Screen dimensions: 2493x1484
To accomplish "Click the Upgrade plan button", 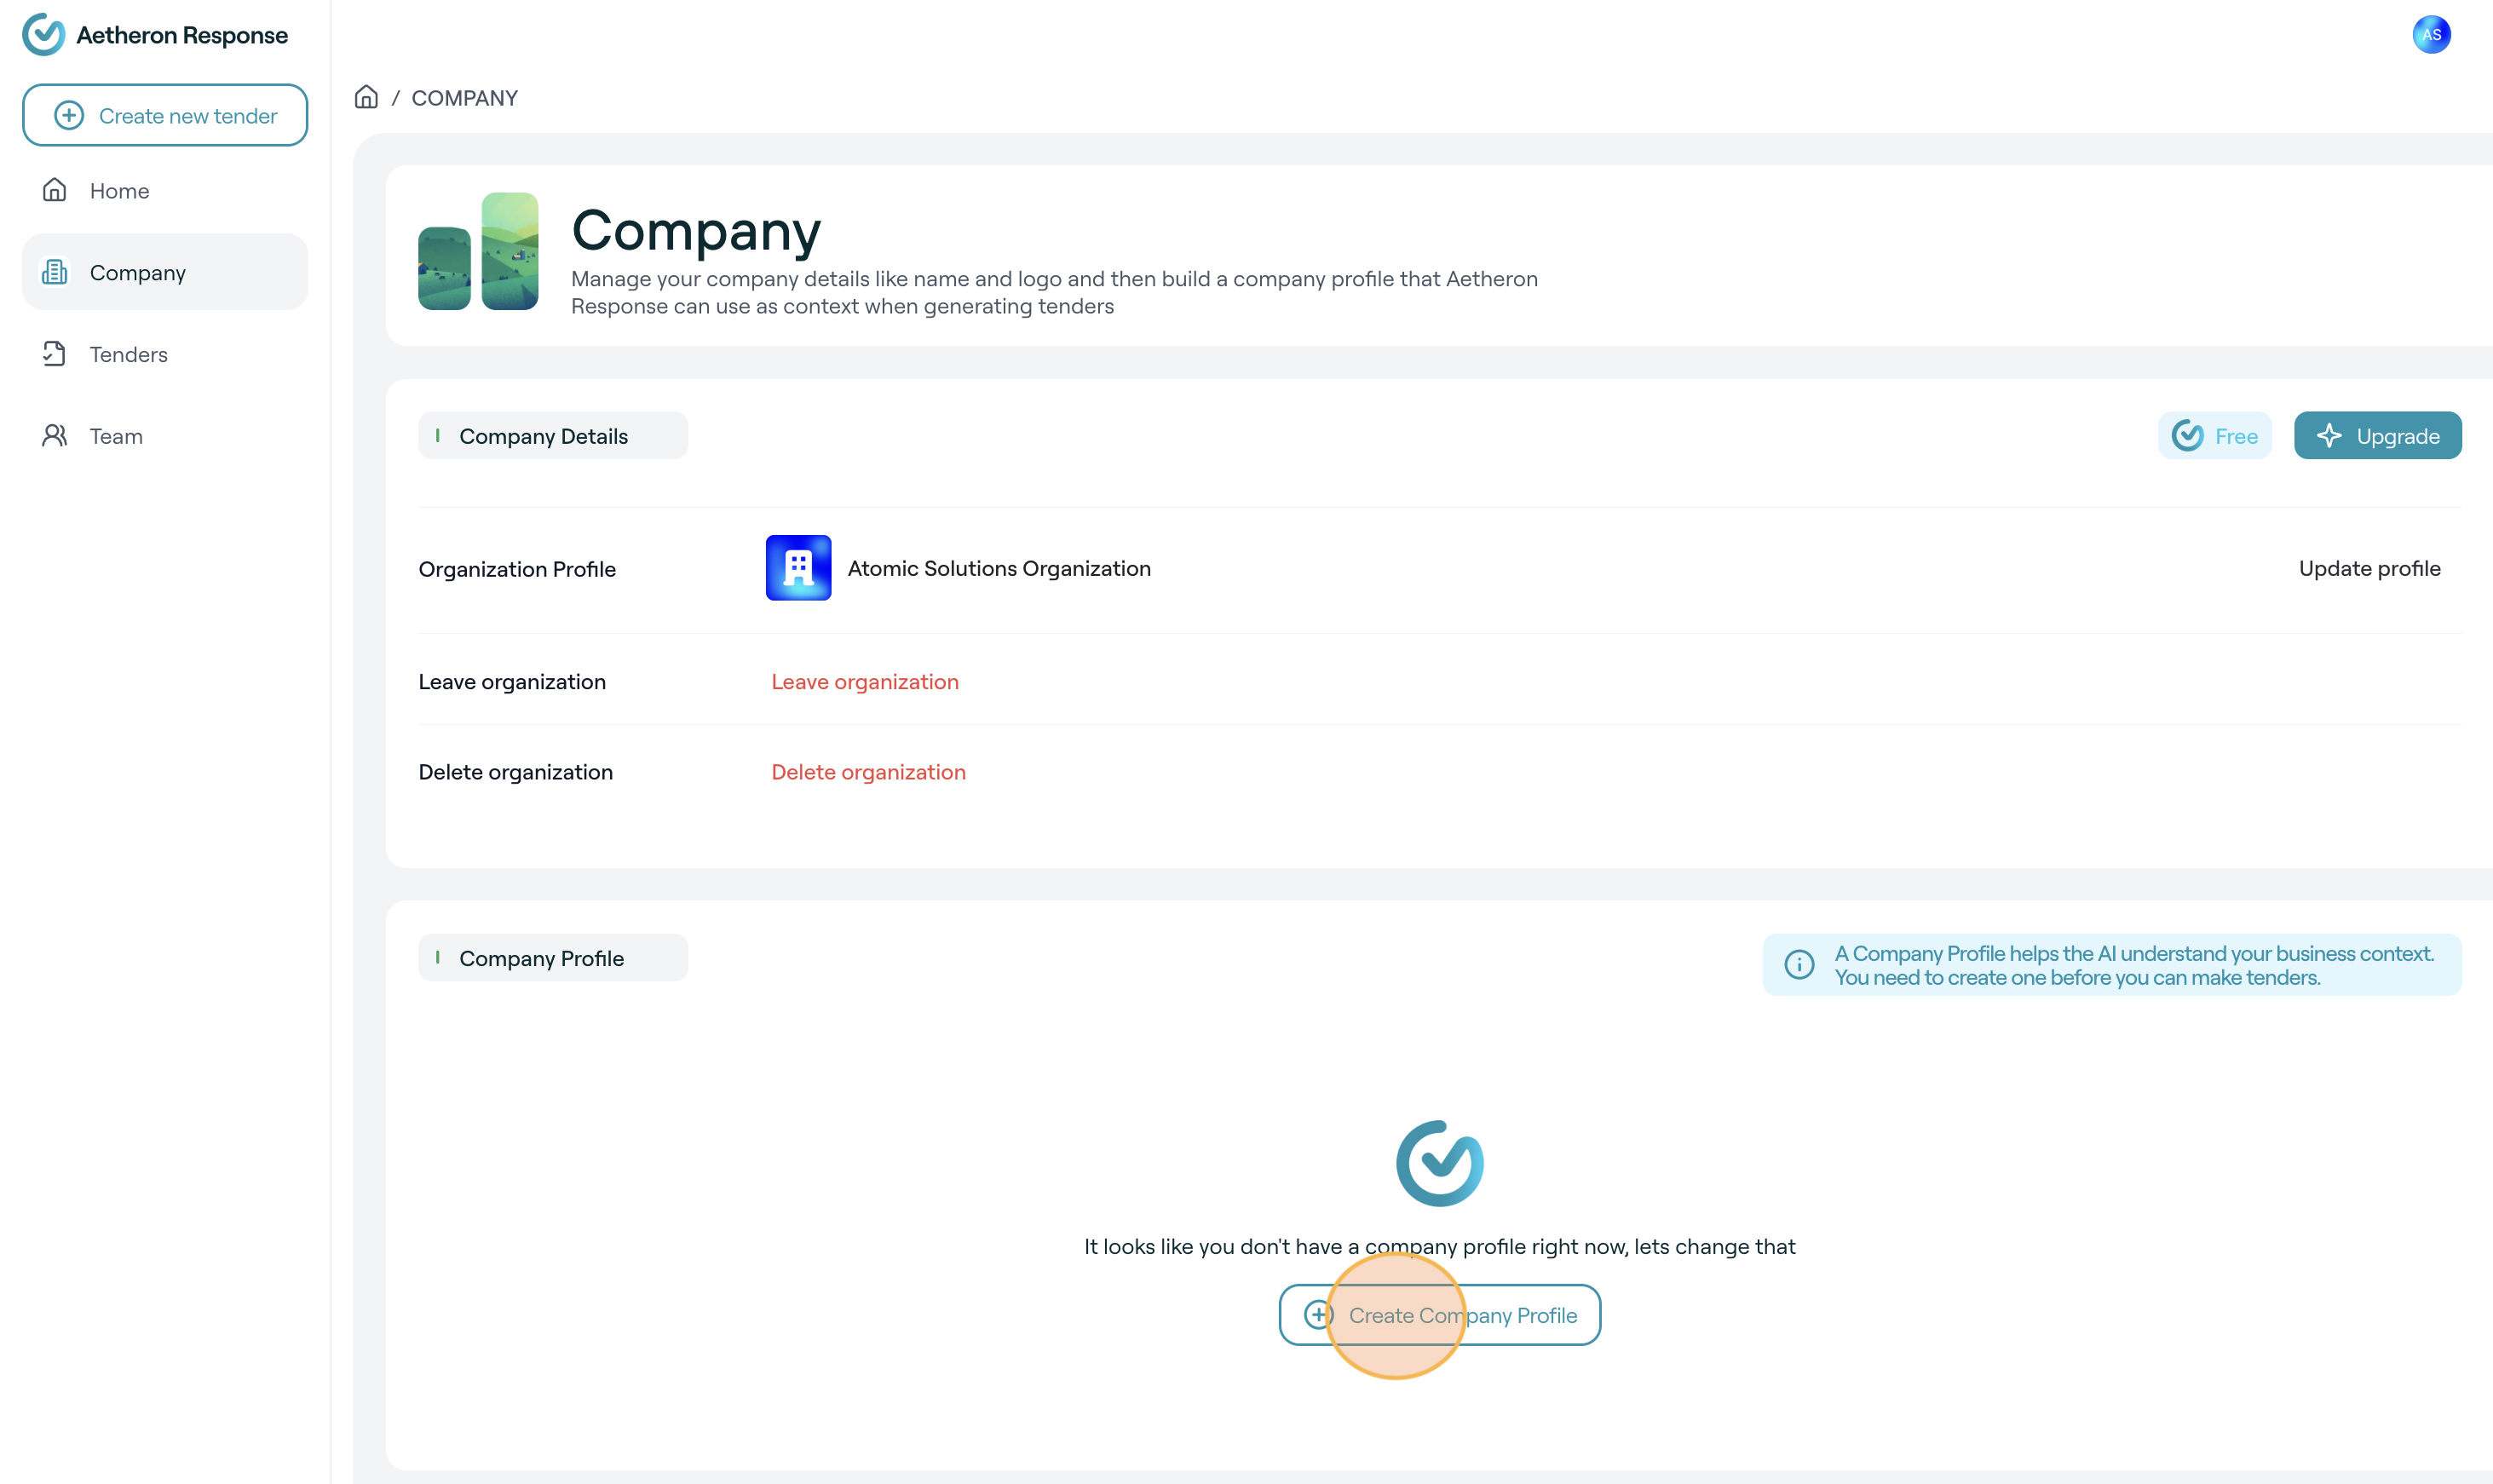I will pos(2377,436).
